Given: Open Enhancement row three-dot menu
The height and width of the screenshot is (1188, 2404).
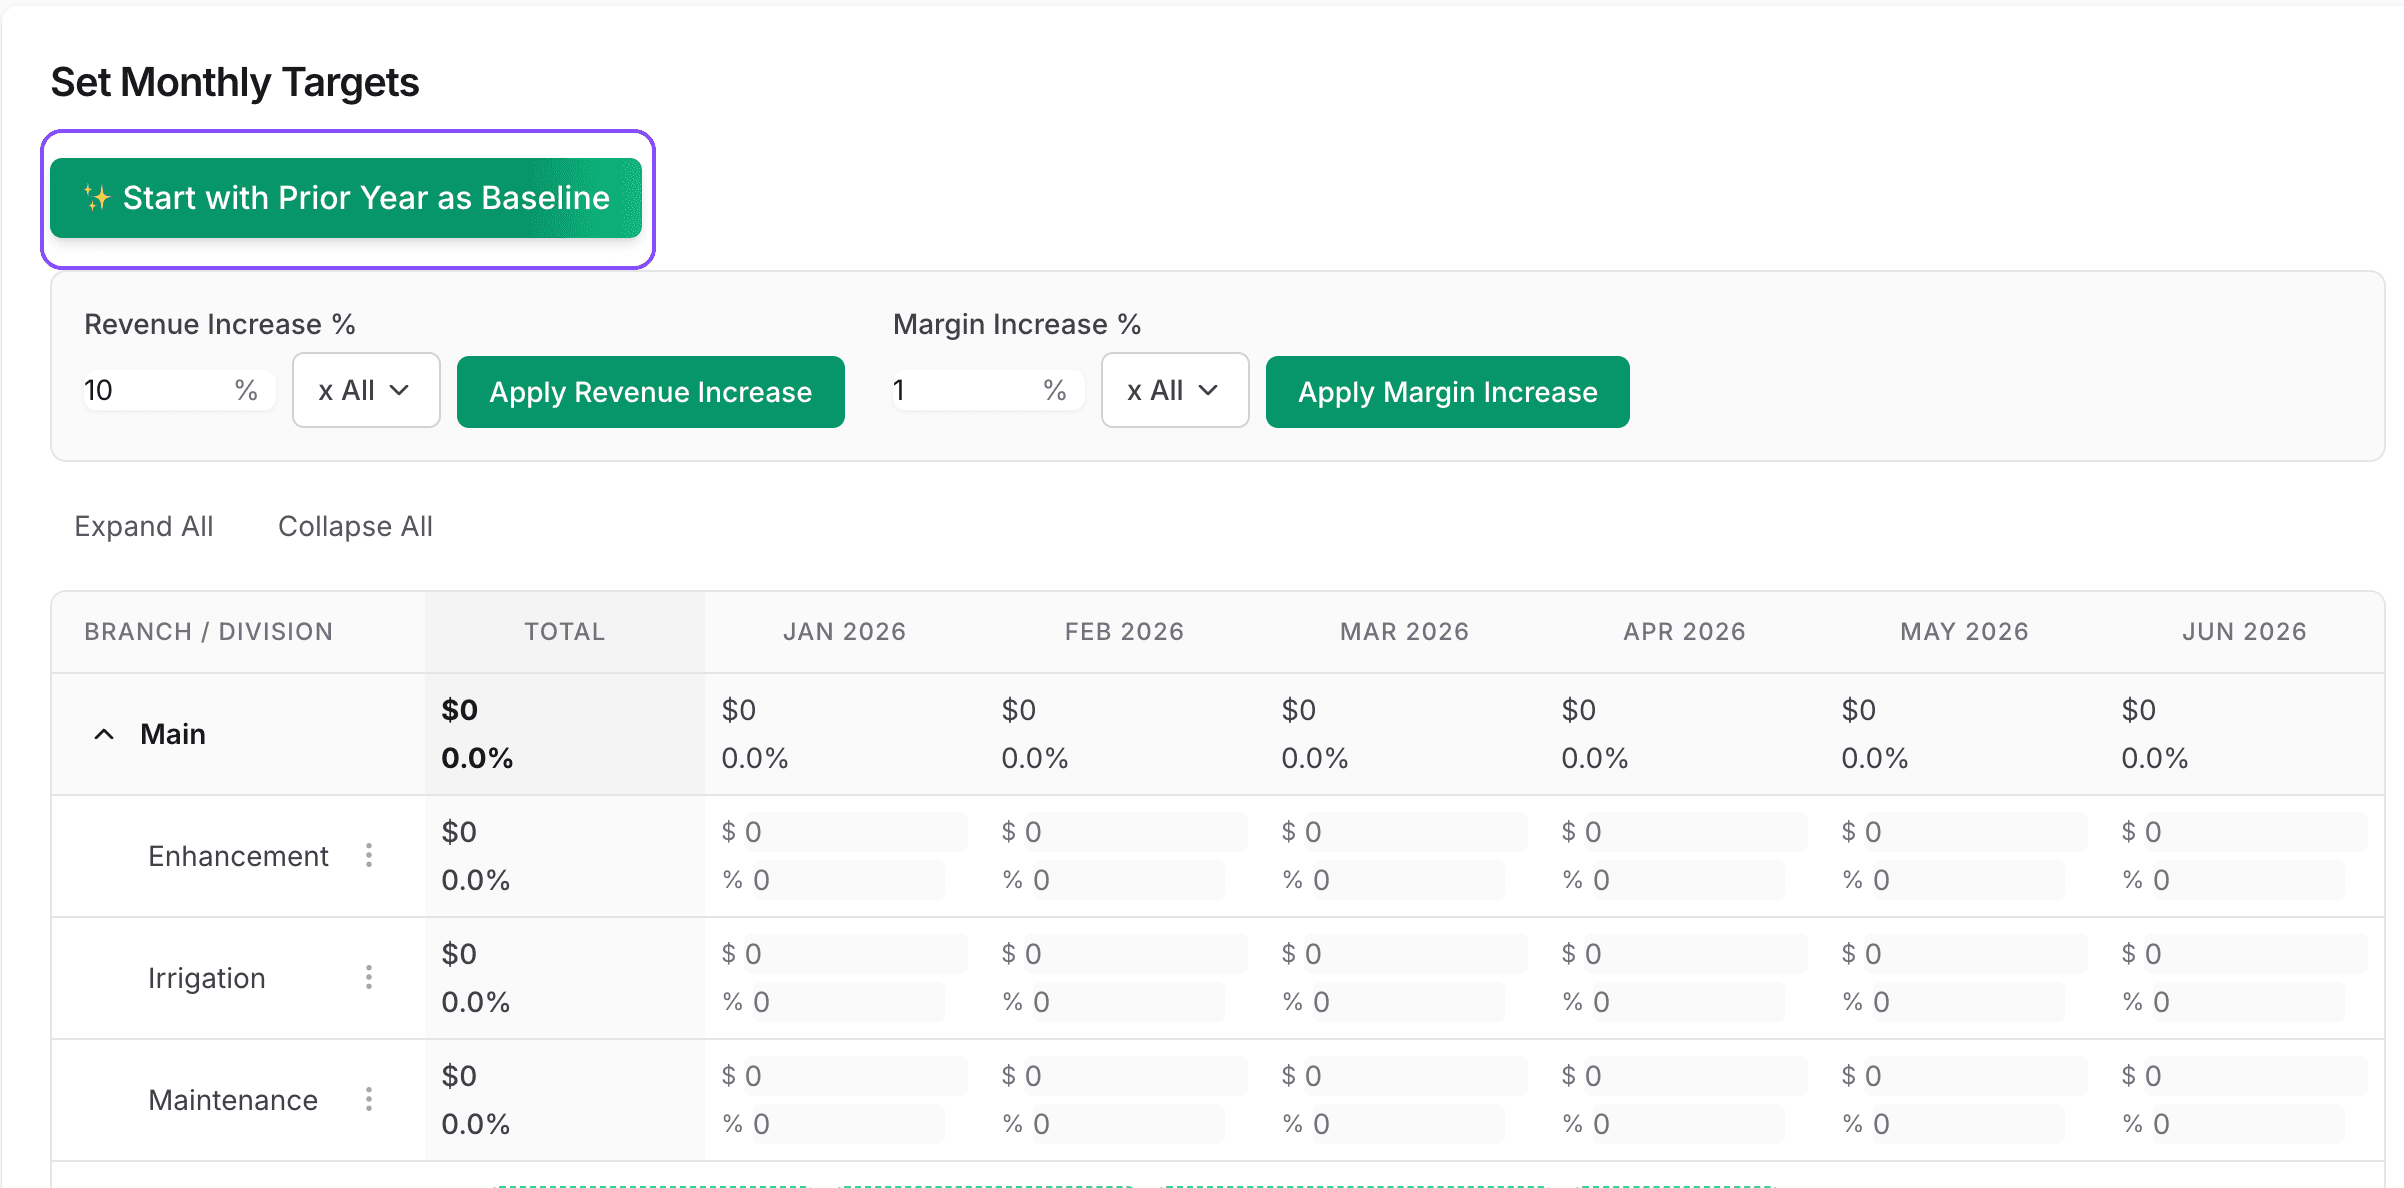Looking at the screenshot, I should (369, 855).
